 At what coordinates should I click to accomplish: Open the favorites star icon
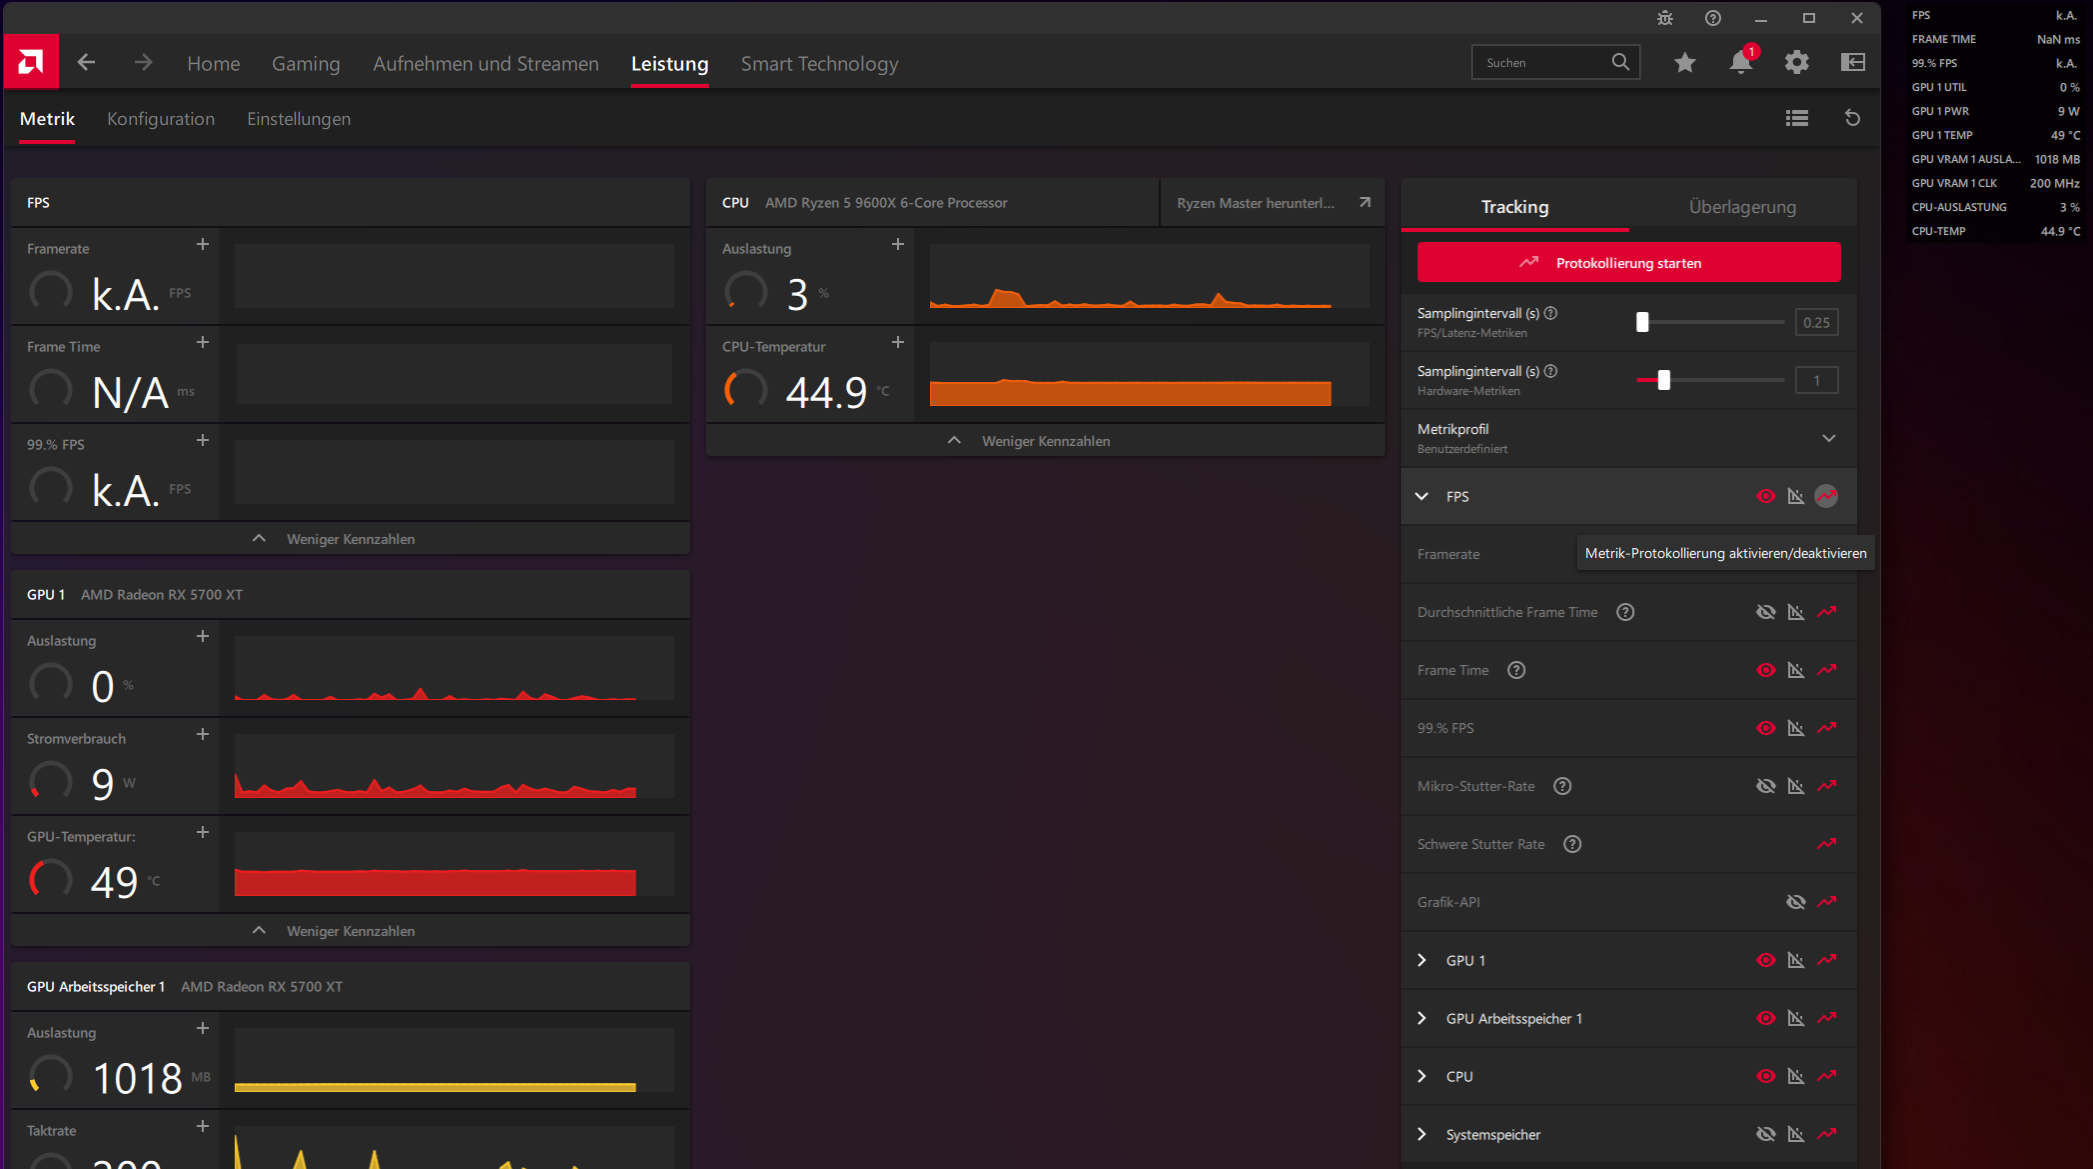pos(1685,63)
